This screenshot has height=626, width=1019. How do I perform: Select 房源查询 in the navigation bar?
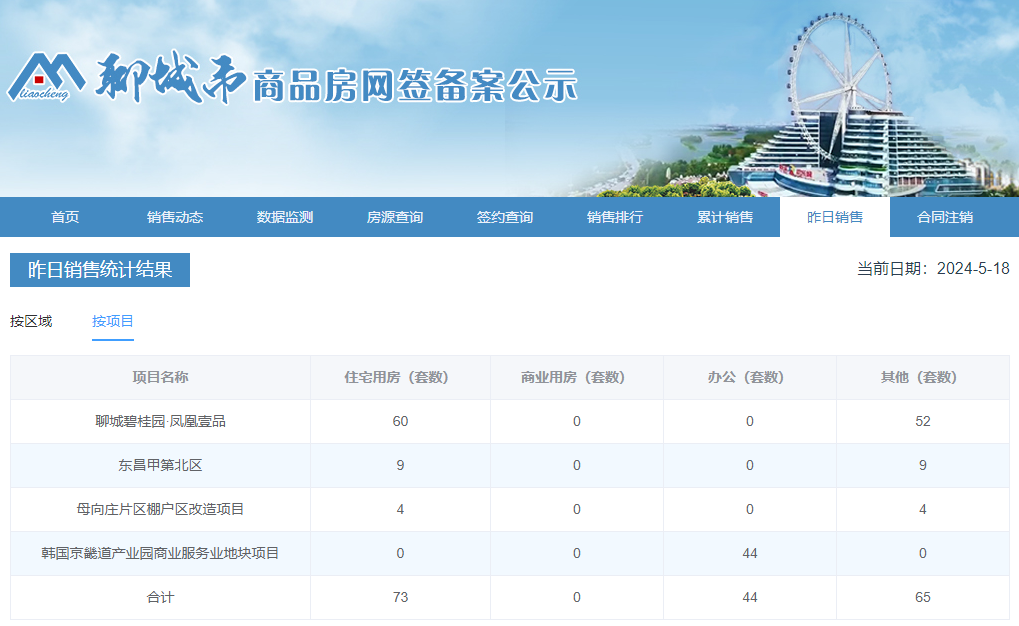tap(395, 217)
